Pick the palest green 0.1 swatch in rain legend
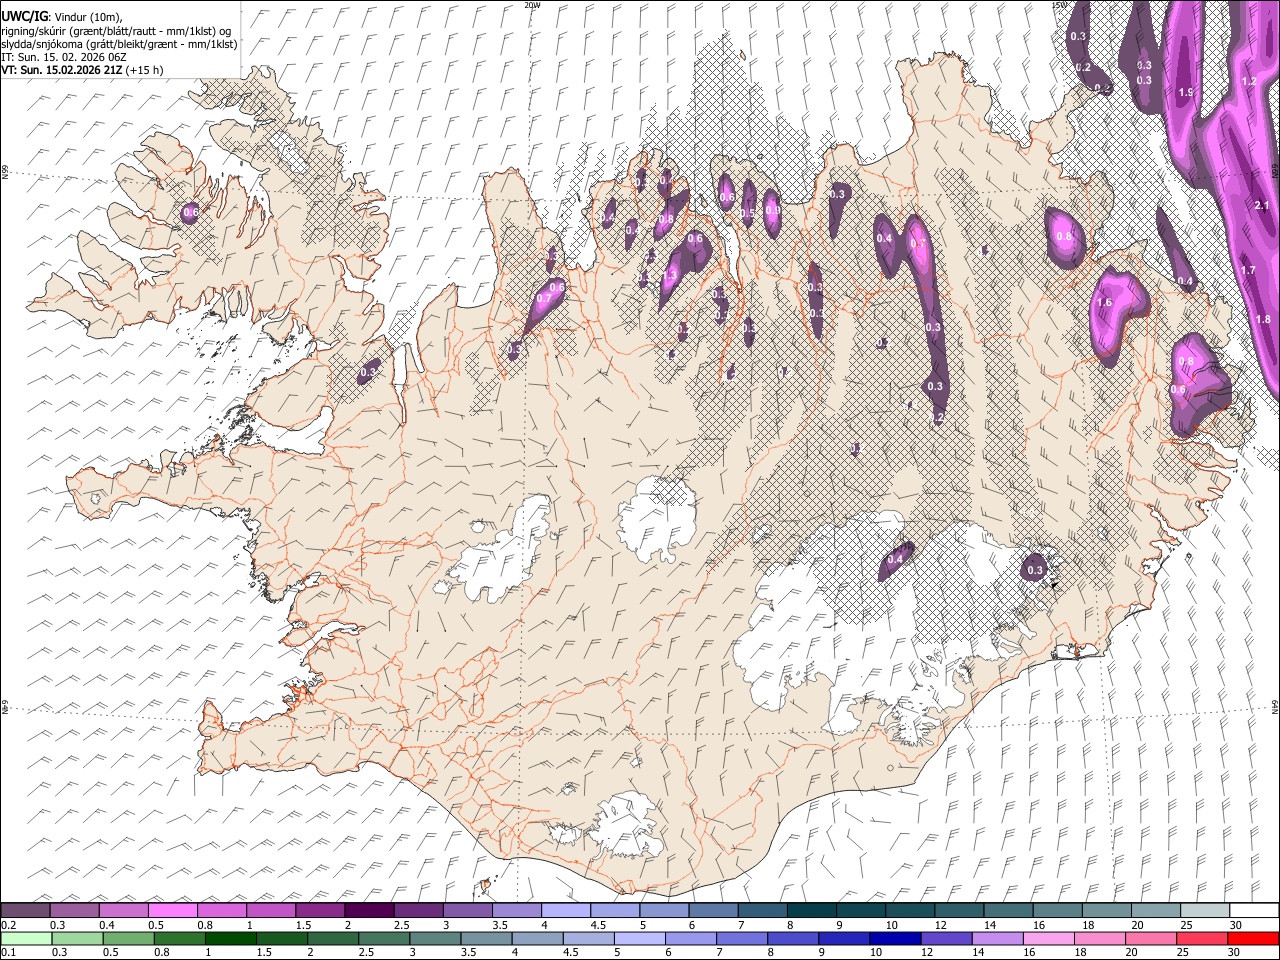The height and width of the screenshot is (960, 1280). pos(26,939)
